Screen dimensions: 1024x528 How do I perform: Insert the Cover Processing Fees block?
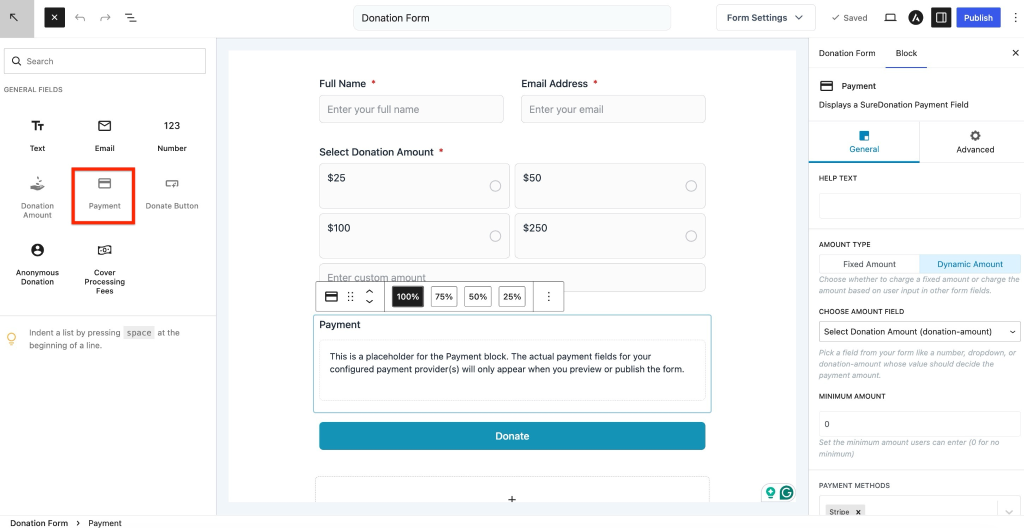pyautogui.click(x=104, y=269)
